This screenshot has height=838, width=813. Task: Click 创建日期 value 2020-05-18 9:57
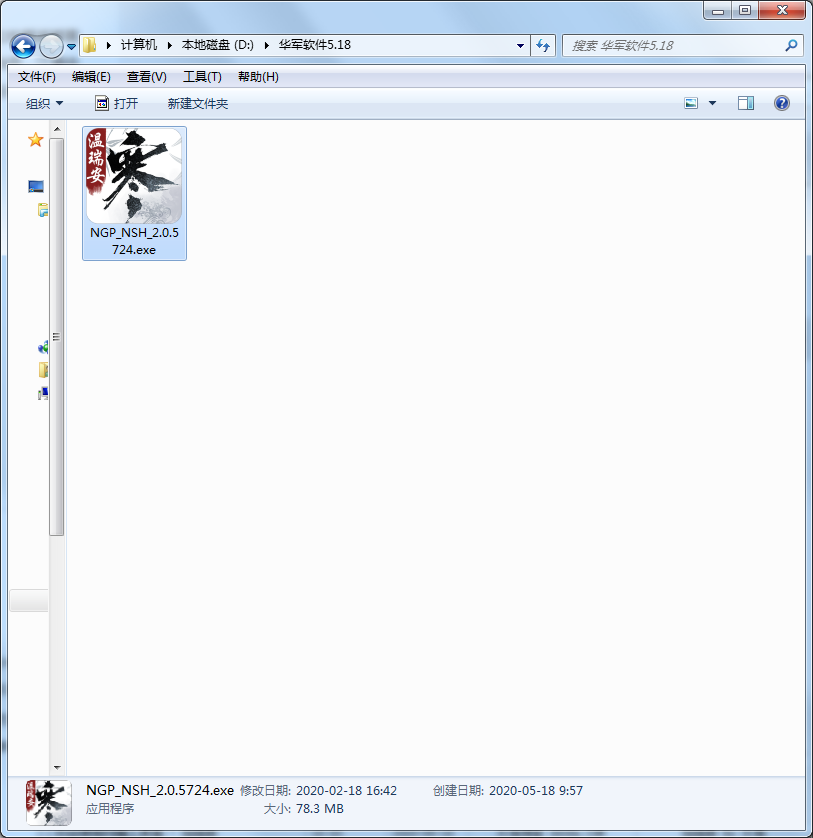coord(536,791)
